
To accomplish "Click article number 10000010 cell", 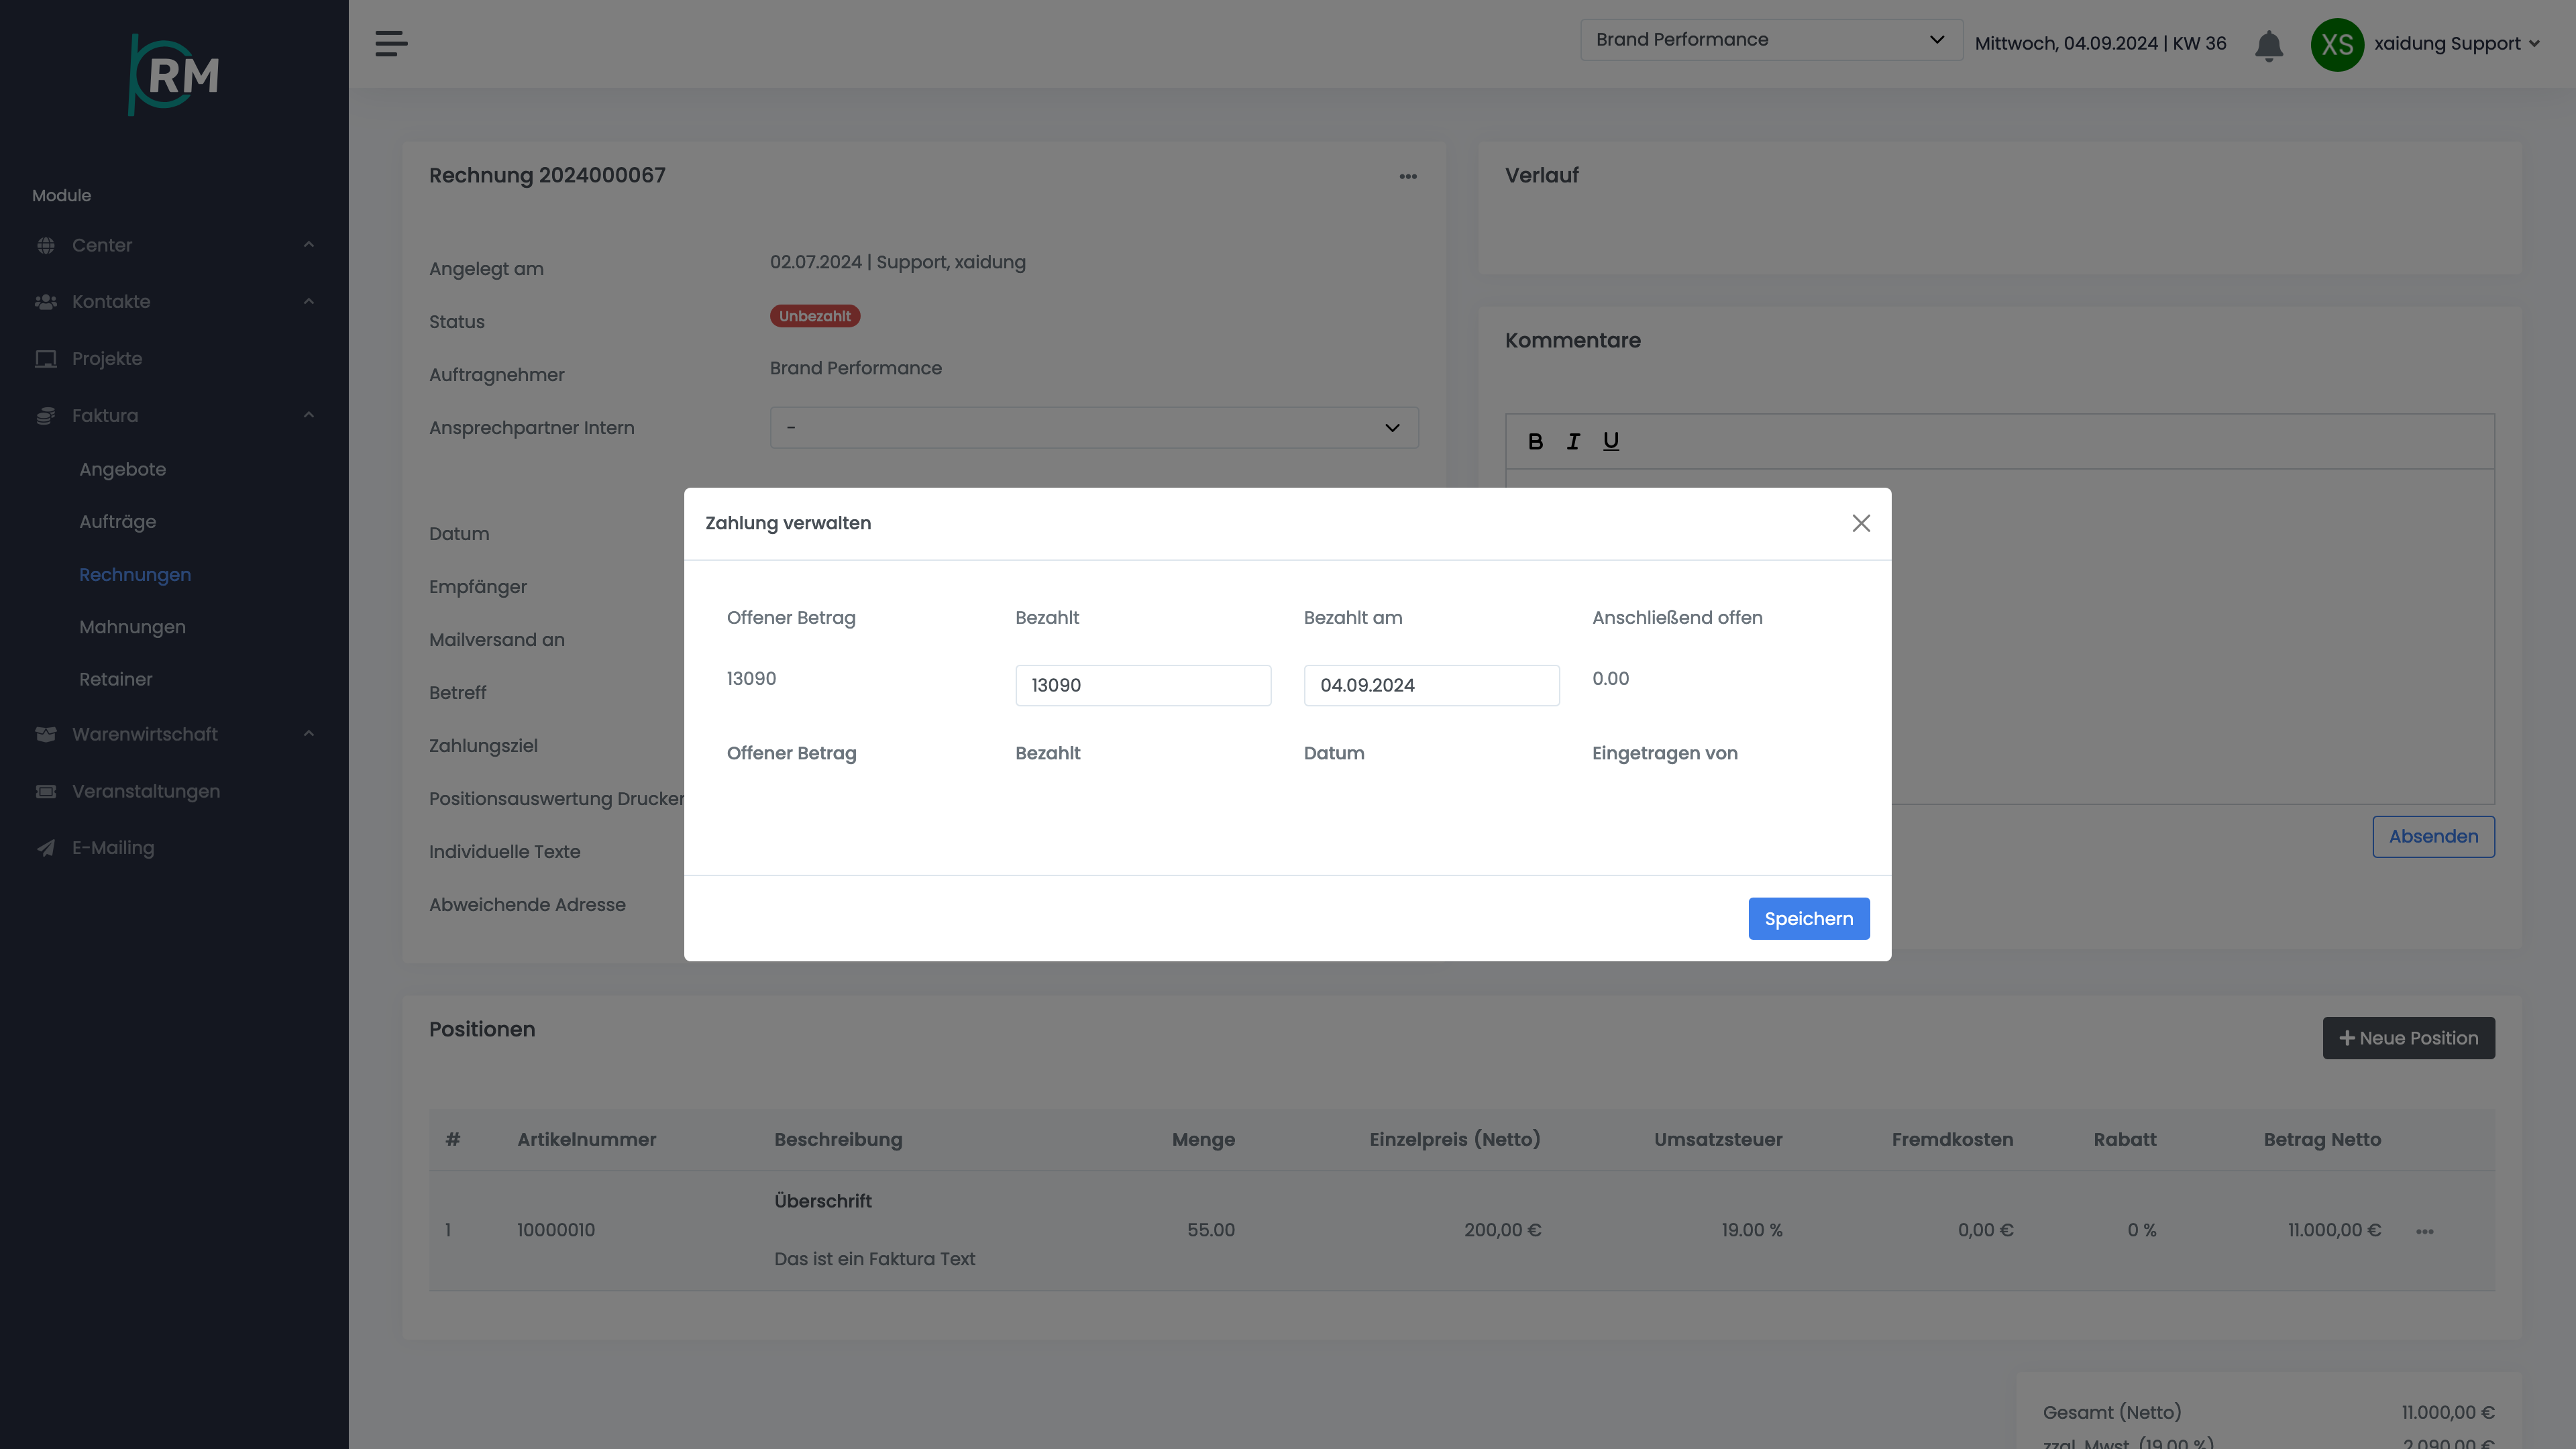I will [556, 1230].
